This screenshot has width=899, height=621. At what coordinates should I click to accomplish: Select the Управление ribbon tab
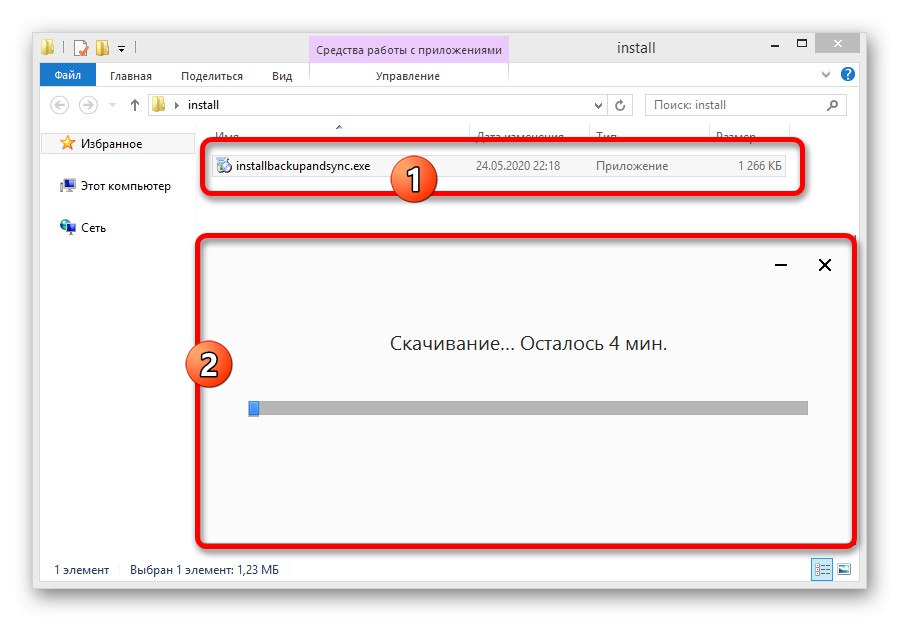(x=408, y=76)
